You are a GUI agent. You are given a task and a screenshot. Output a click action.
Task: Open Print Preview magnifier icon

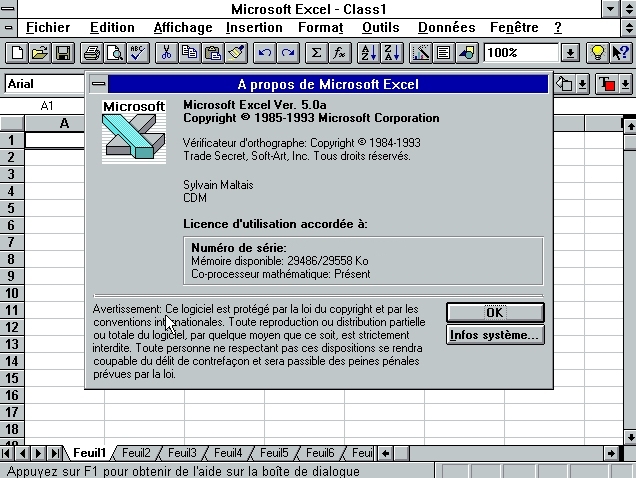pyautogui.click(x=115, y=53)
